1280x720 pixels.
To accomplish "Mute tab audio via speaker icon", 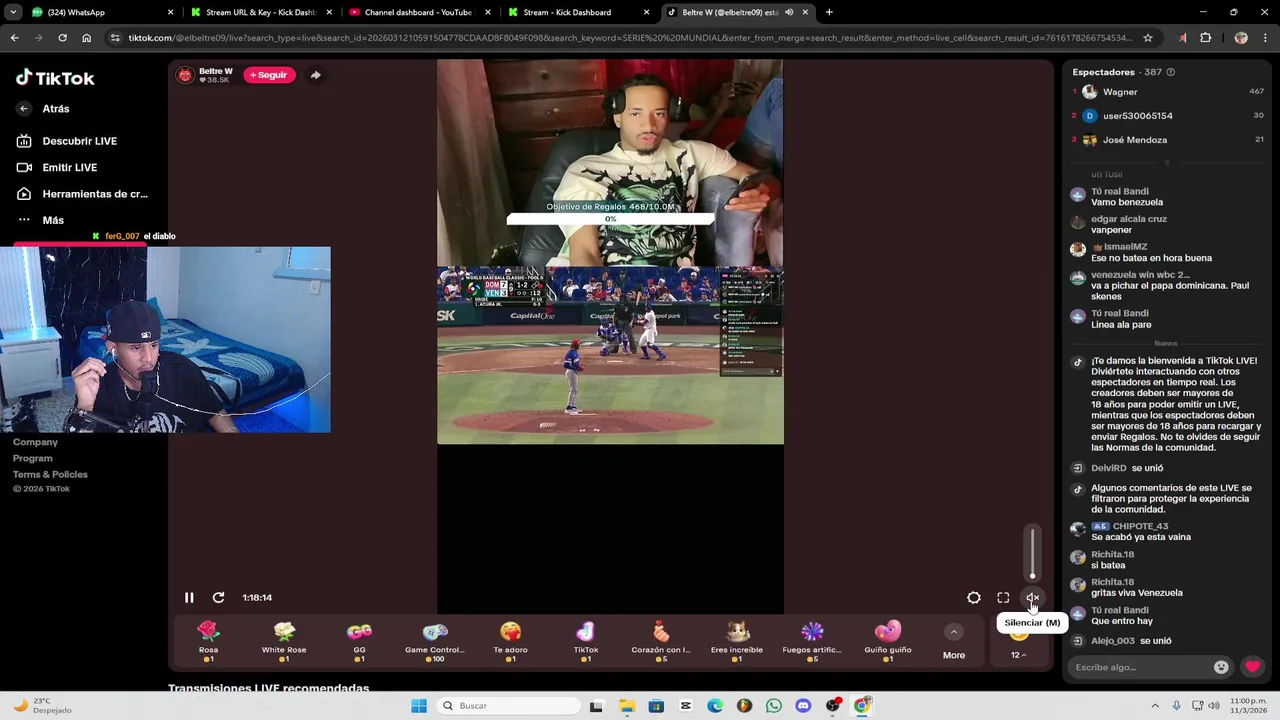I will (789, 12).
